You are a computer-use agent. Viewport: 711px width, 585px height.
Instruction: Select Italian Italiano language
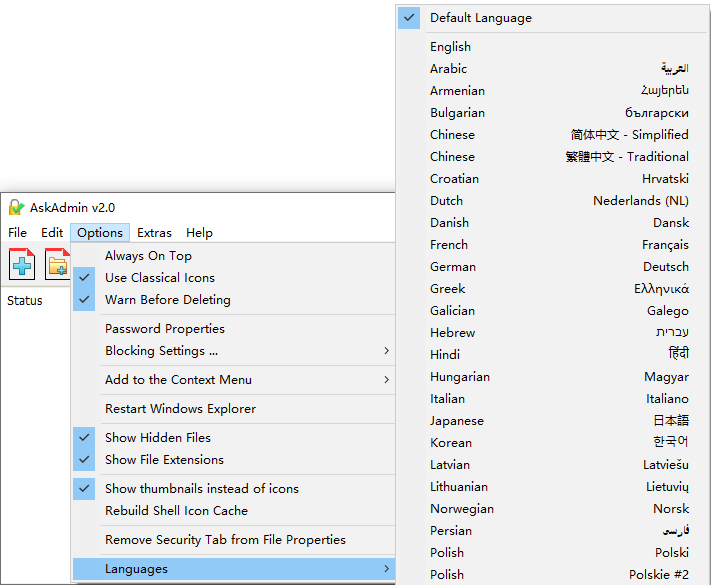(x=552, y=399)
